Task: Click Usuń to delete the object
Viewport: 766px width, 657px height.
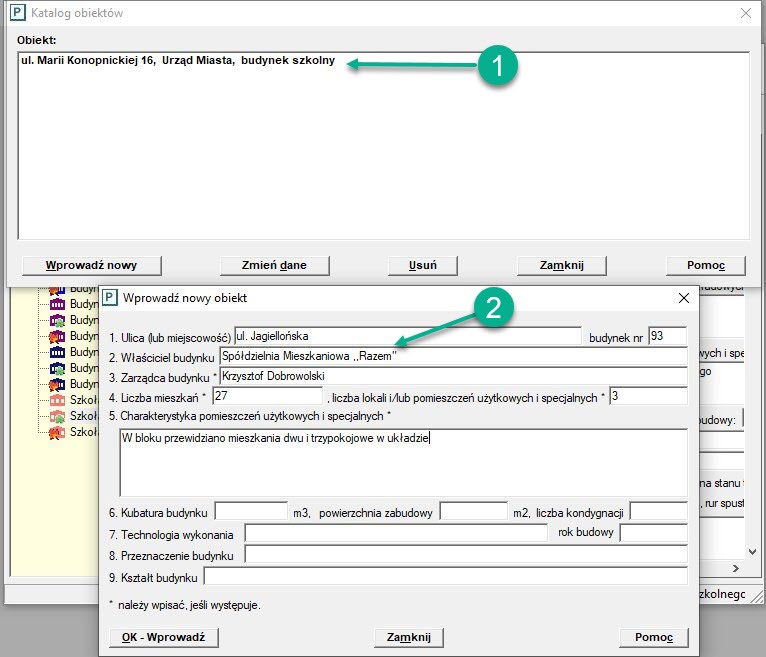Action: 422,265
